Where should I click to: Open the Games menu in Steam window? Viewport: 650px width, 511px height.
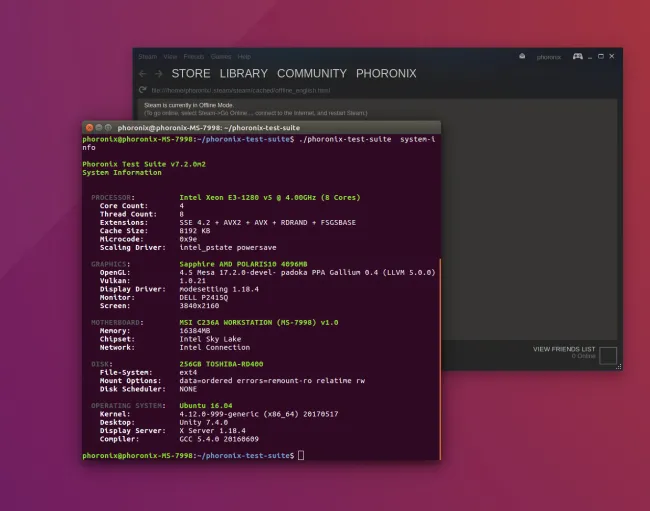(x=221, y=57)
